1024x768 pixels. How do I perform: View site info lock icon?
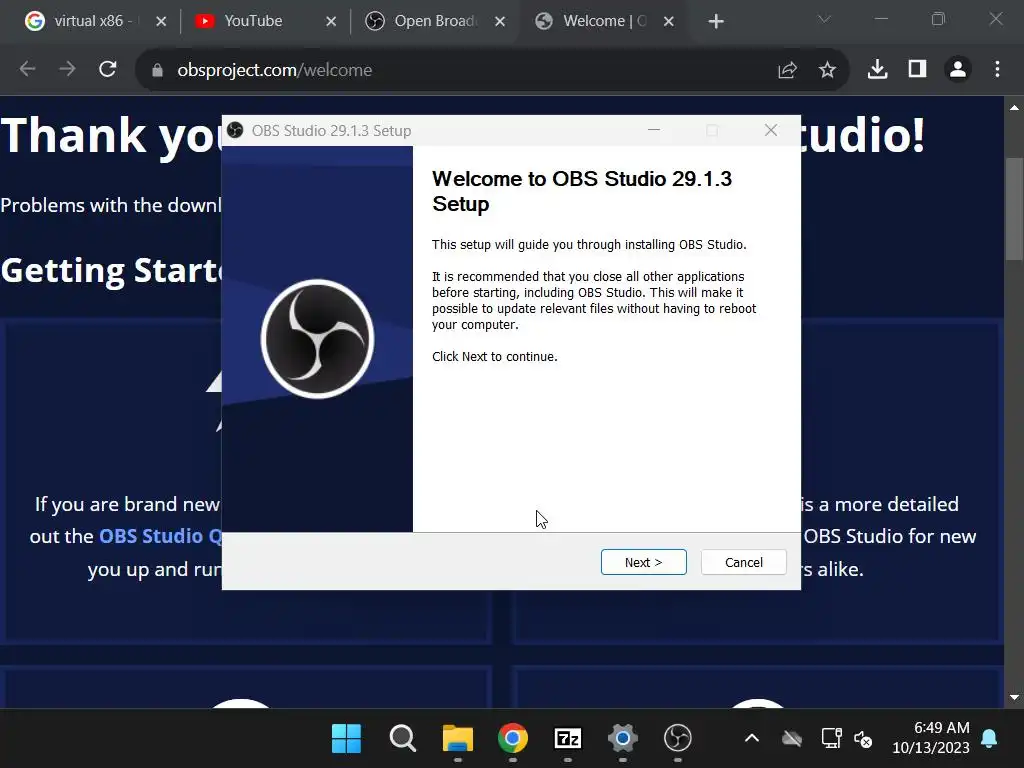(157, 70)
